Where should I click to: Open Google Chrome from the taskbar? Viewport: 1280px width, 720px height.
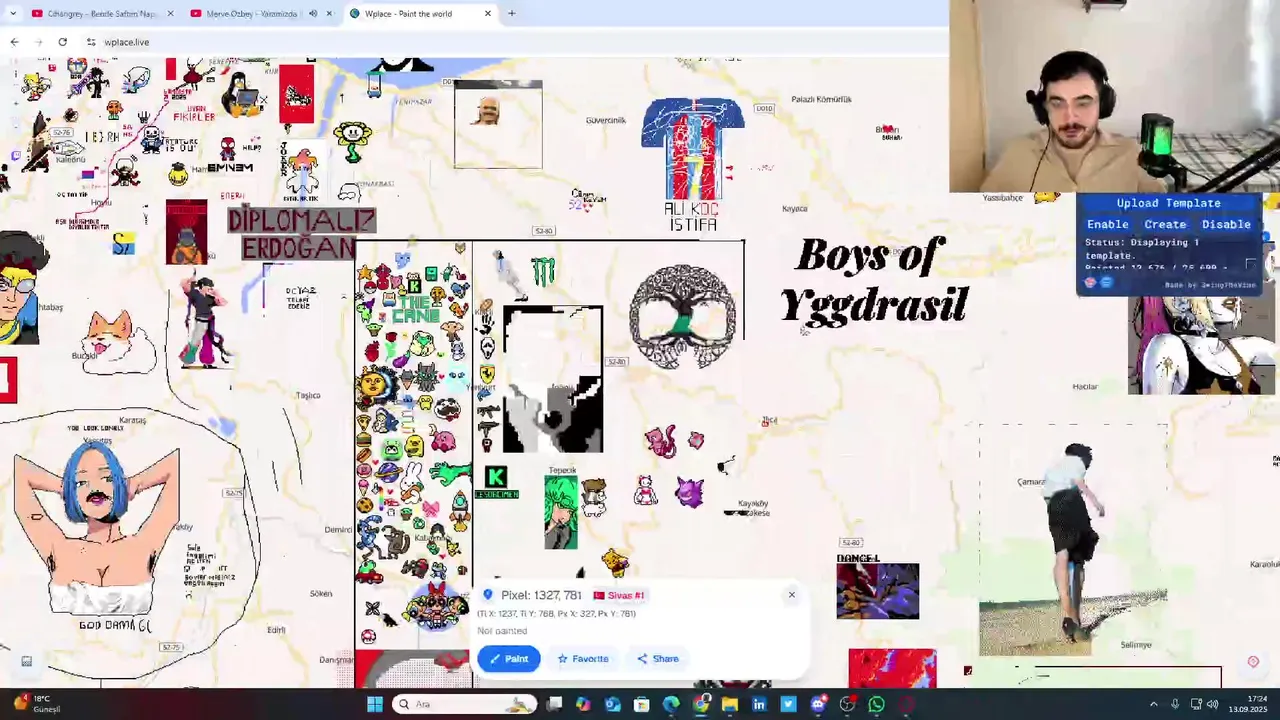click(x=701, y=705)
